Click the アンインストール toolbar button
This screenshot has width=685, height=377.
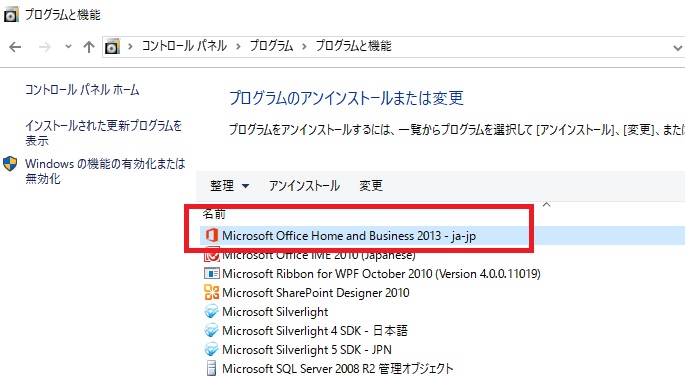point(304,186)
